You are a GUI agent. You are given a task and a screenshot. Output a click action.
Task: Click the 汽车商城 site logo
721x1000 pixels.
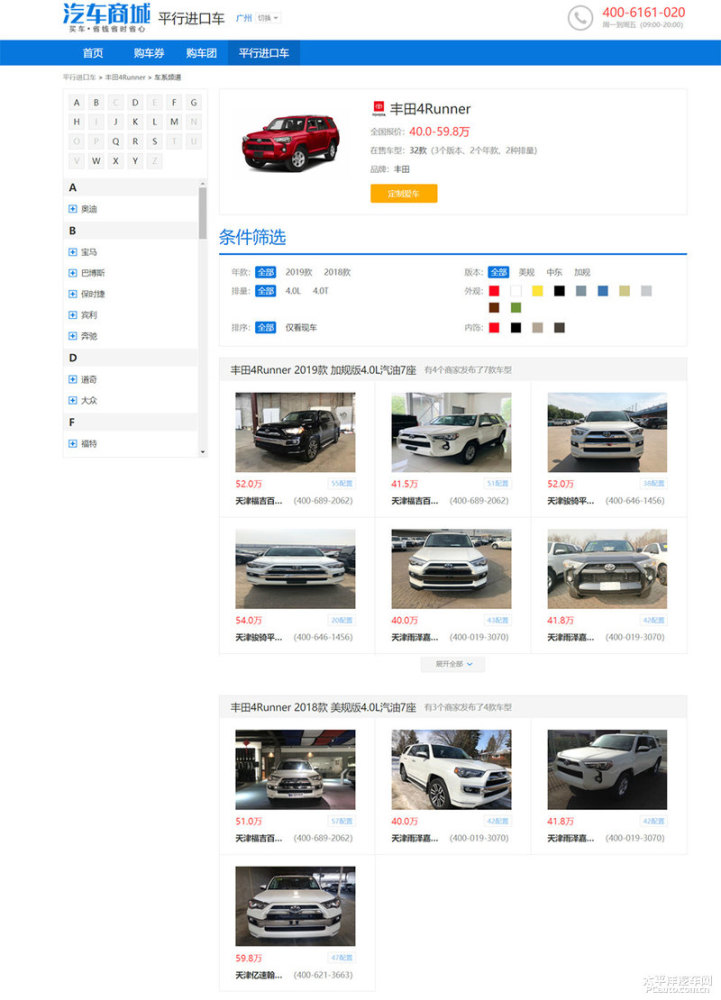(106, 17)
